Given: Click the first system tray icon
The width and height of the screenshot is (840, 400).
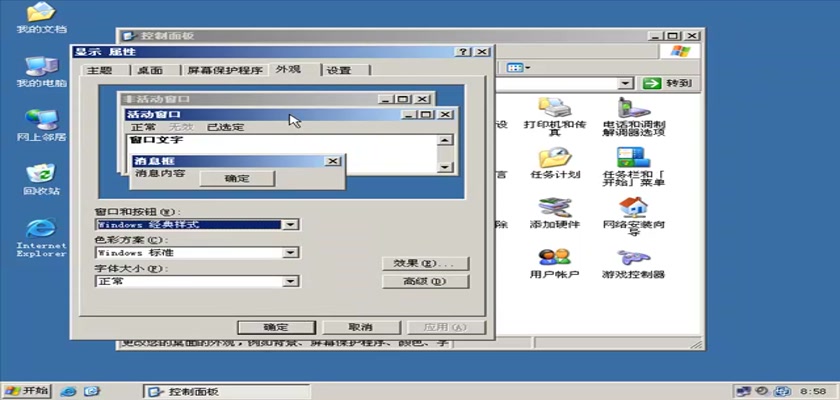Looking at the screenshot, I should (742, 391).
